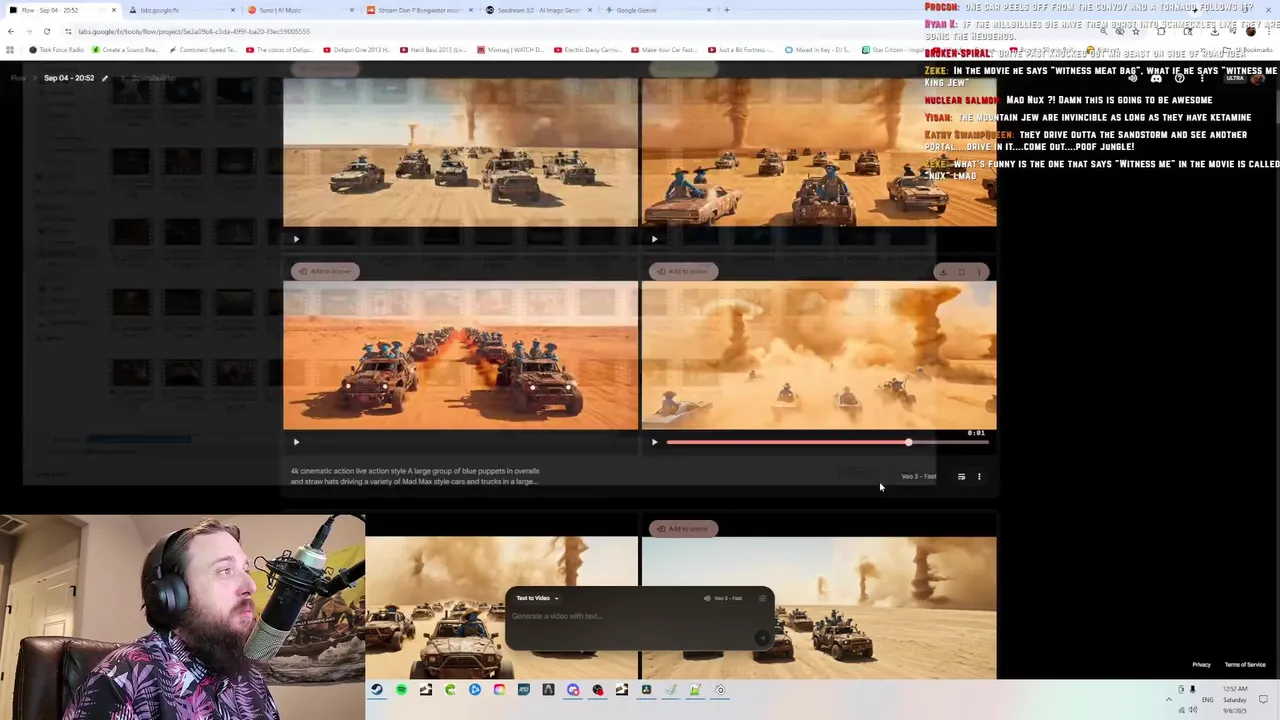Screen dimensions: 1280x720
Task: Open the Mixed In Key bookmark
Action: coord(817,50)
